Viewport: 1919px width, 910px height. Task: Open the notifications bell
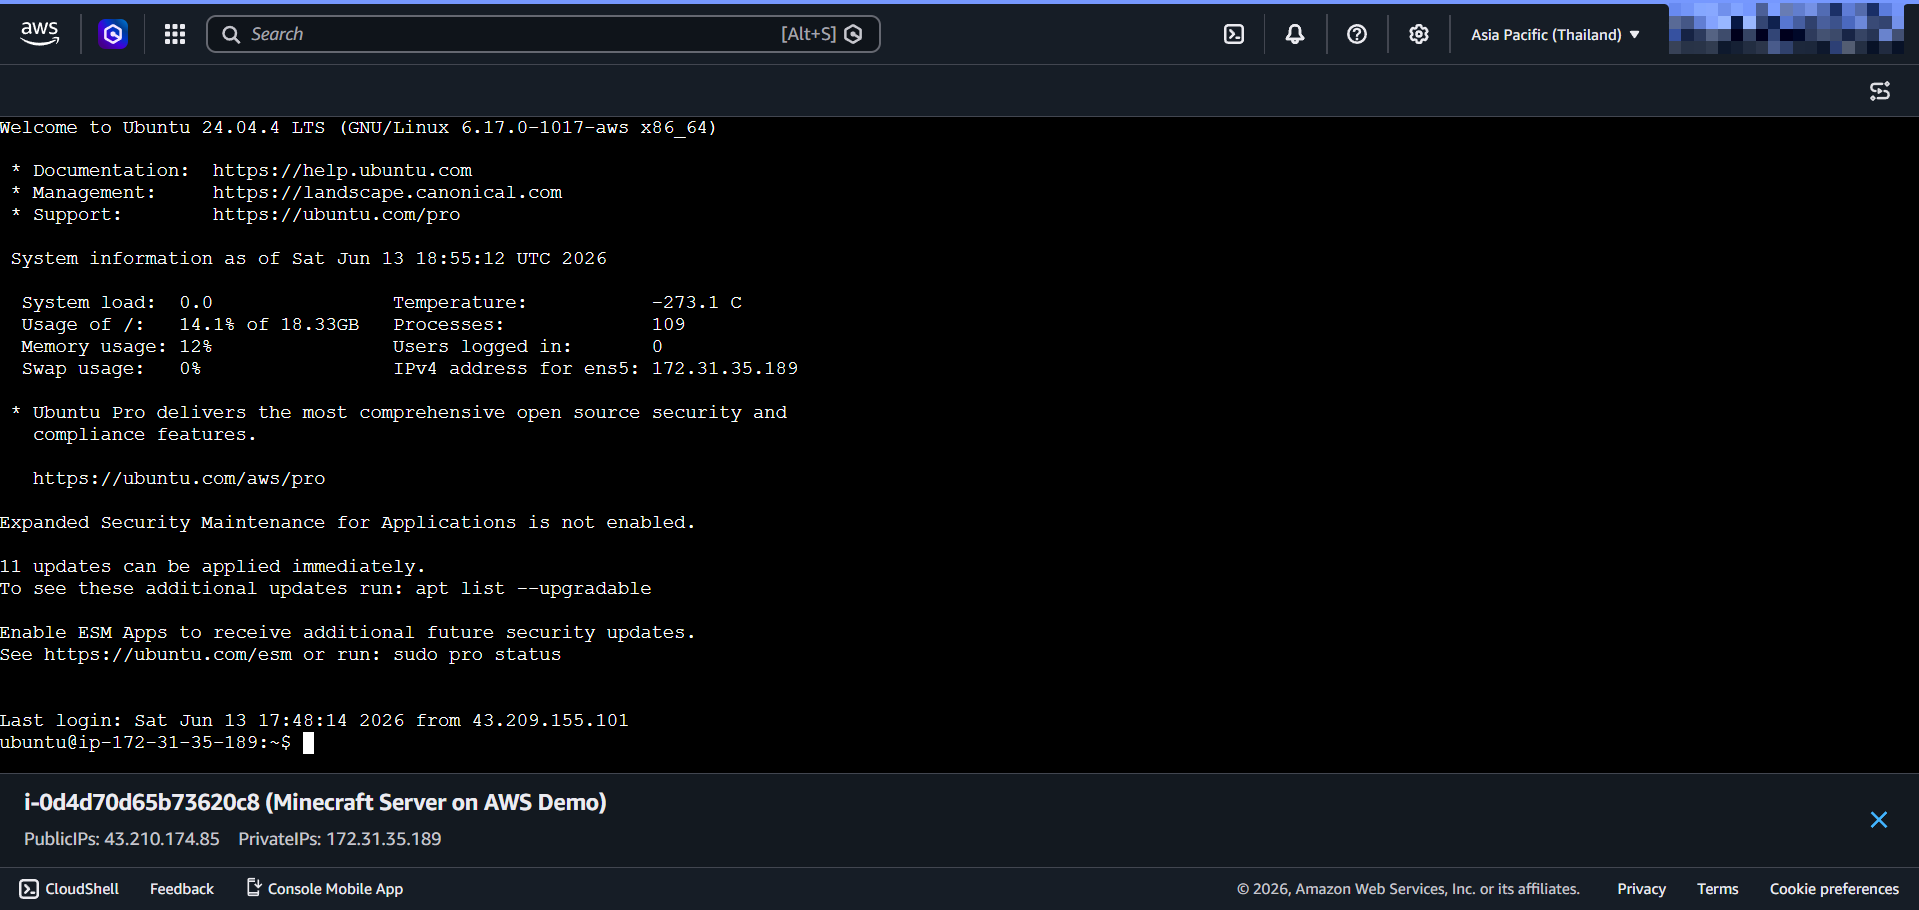1295,34
